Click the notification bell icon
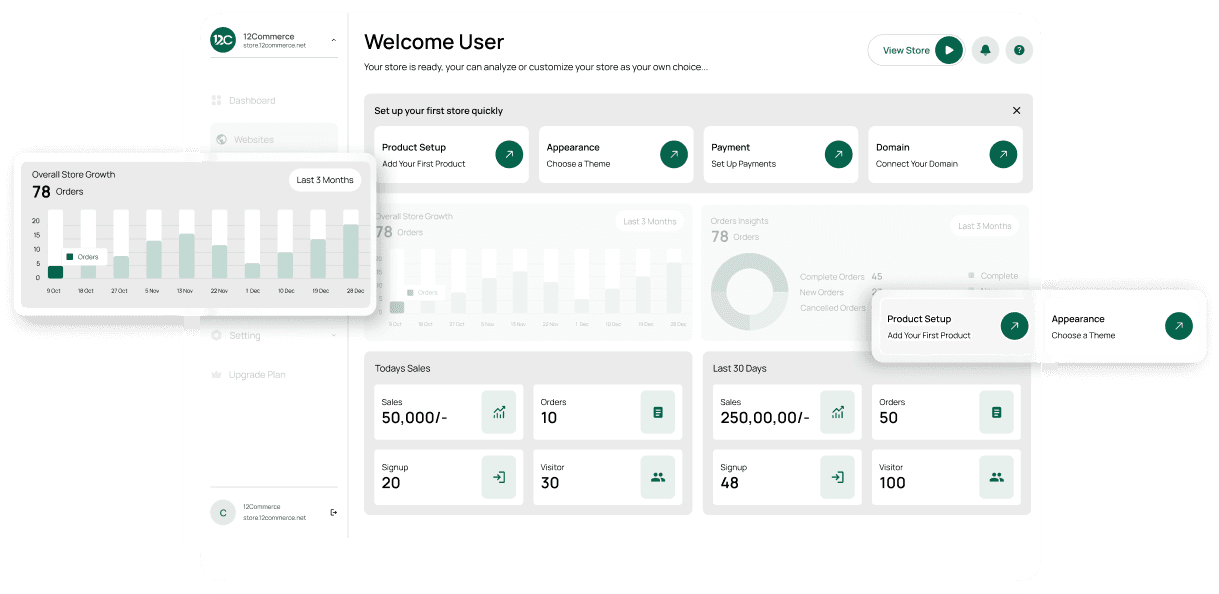This screenshot has height=594, width=1219. click(x=985, y=49)
